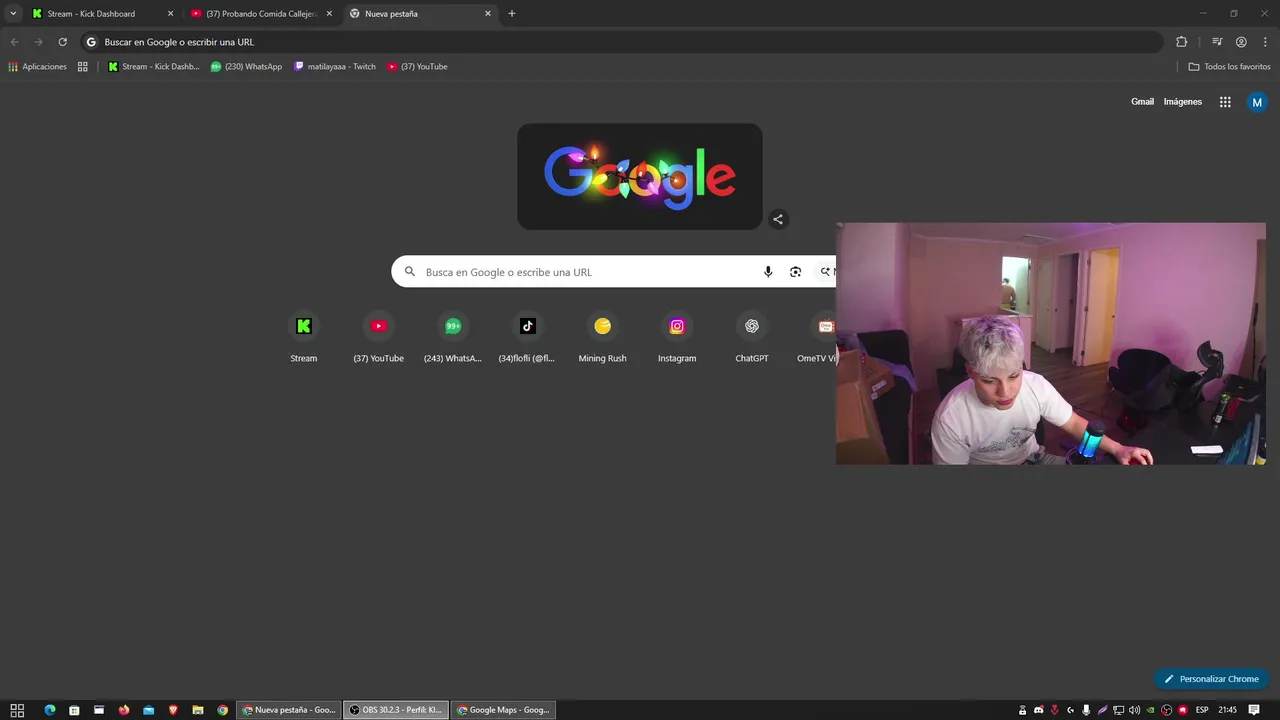Click the address bar field
The height and width of the screenshot is (720, 1280).
(622, 42)
